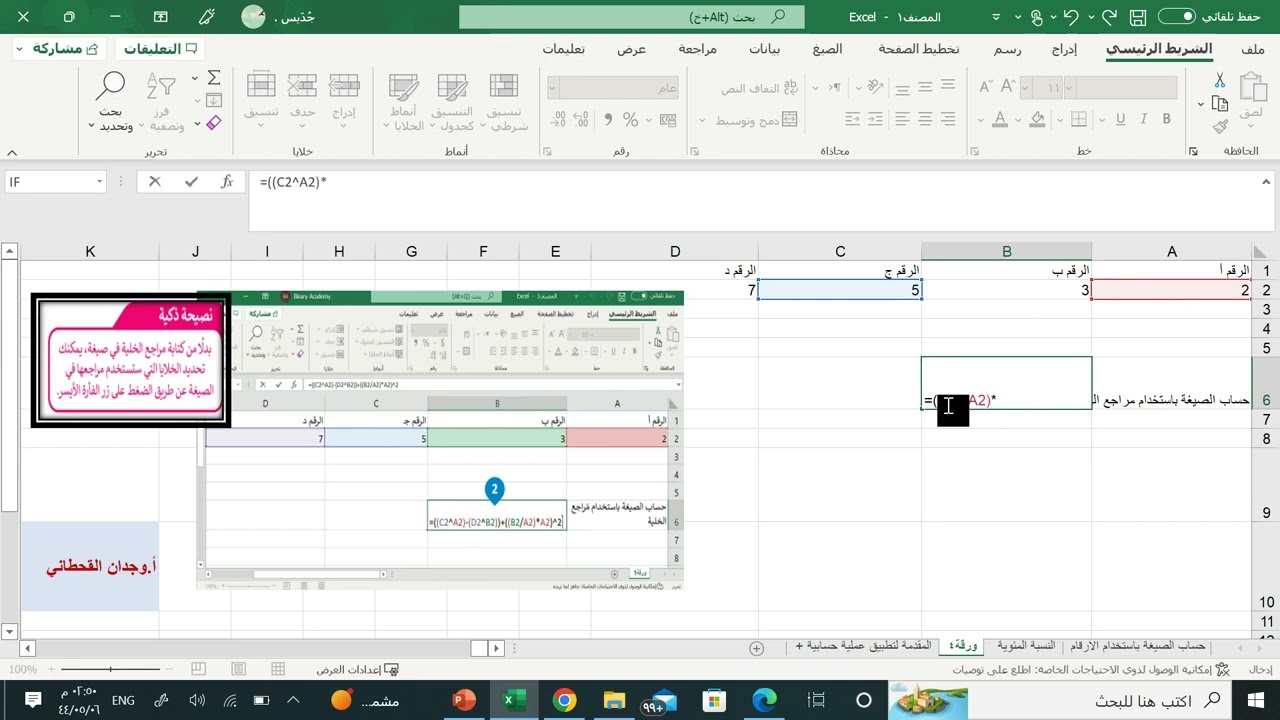Open Find and Select magnifier tool
Image resolution: width=1280 pixels, height=720 pixels.
pos(110,86)
